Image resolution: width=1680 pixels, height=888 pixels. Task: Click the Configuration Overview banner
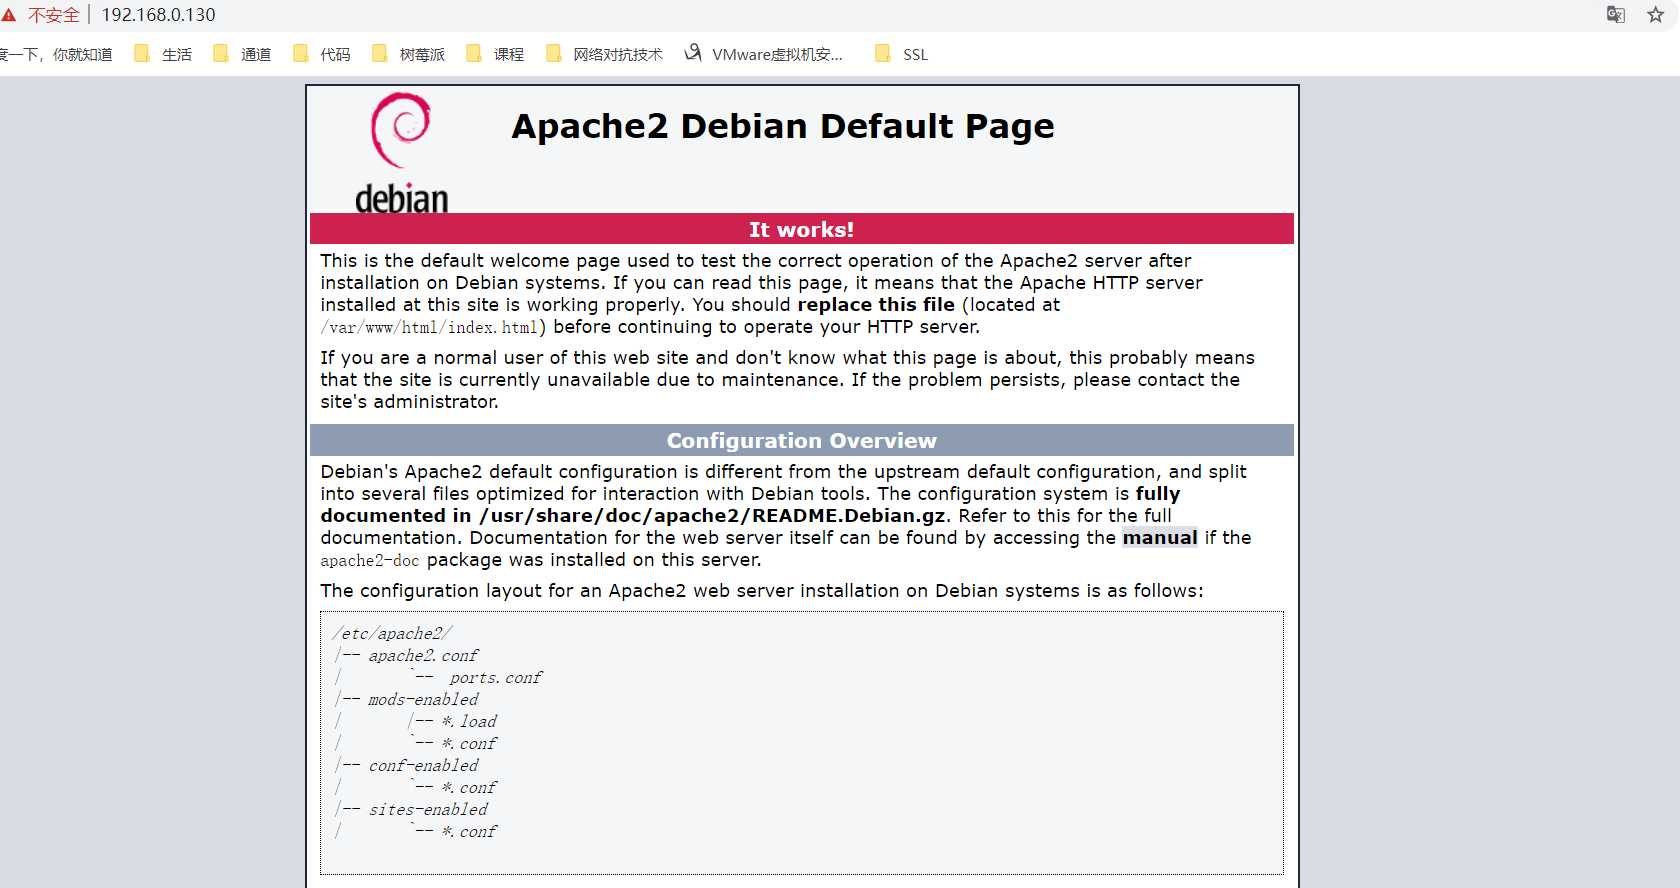pos(802,440)
